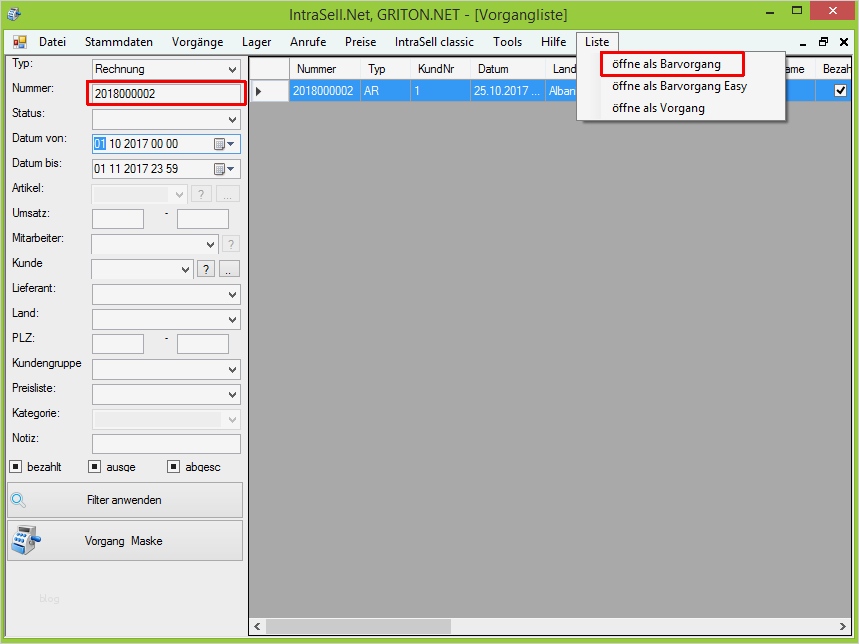Expand the Kundengruppe dropdown
Image resolution: width=859 pixels, height=644 pixels.
click(232, 370)
